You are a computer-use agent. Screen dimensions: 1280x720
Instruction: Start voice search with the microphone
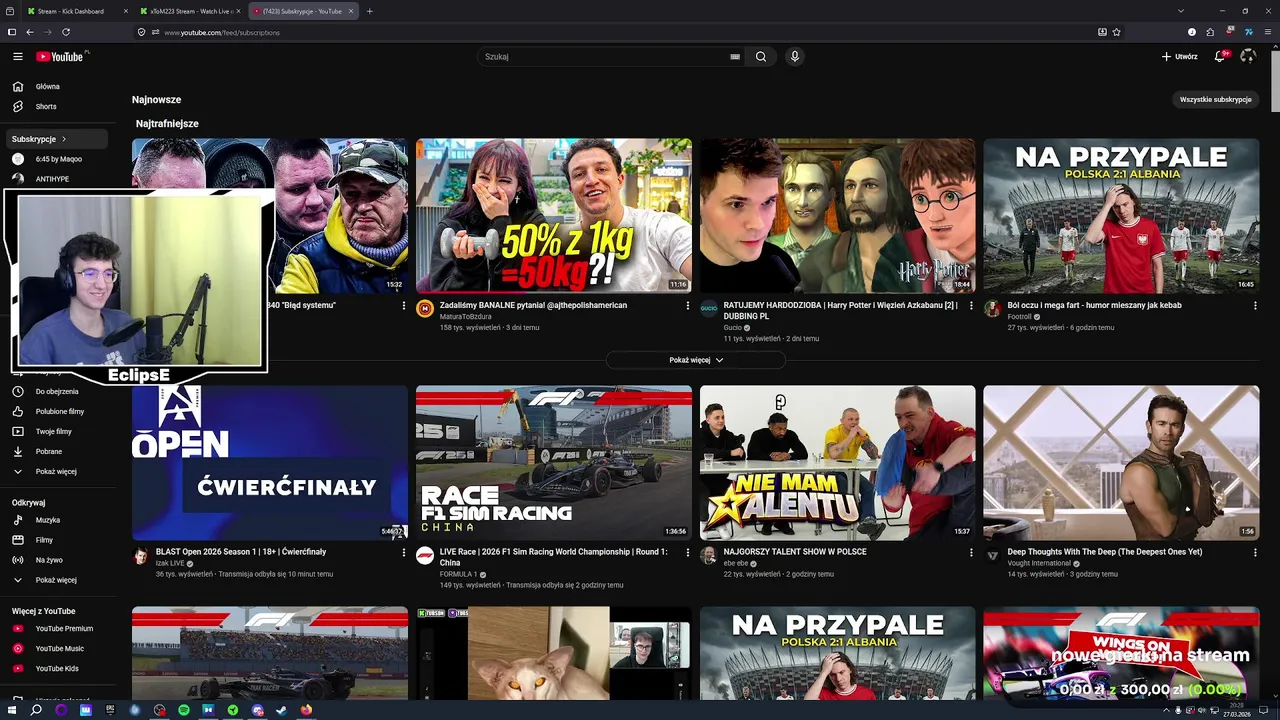(795, 57)
